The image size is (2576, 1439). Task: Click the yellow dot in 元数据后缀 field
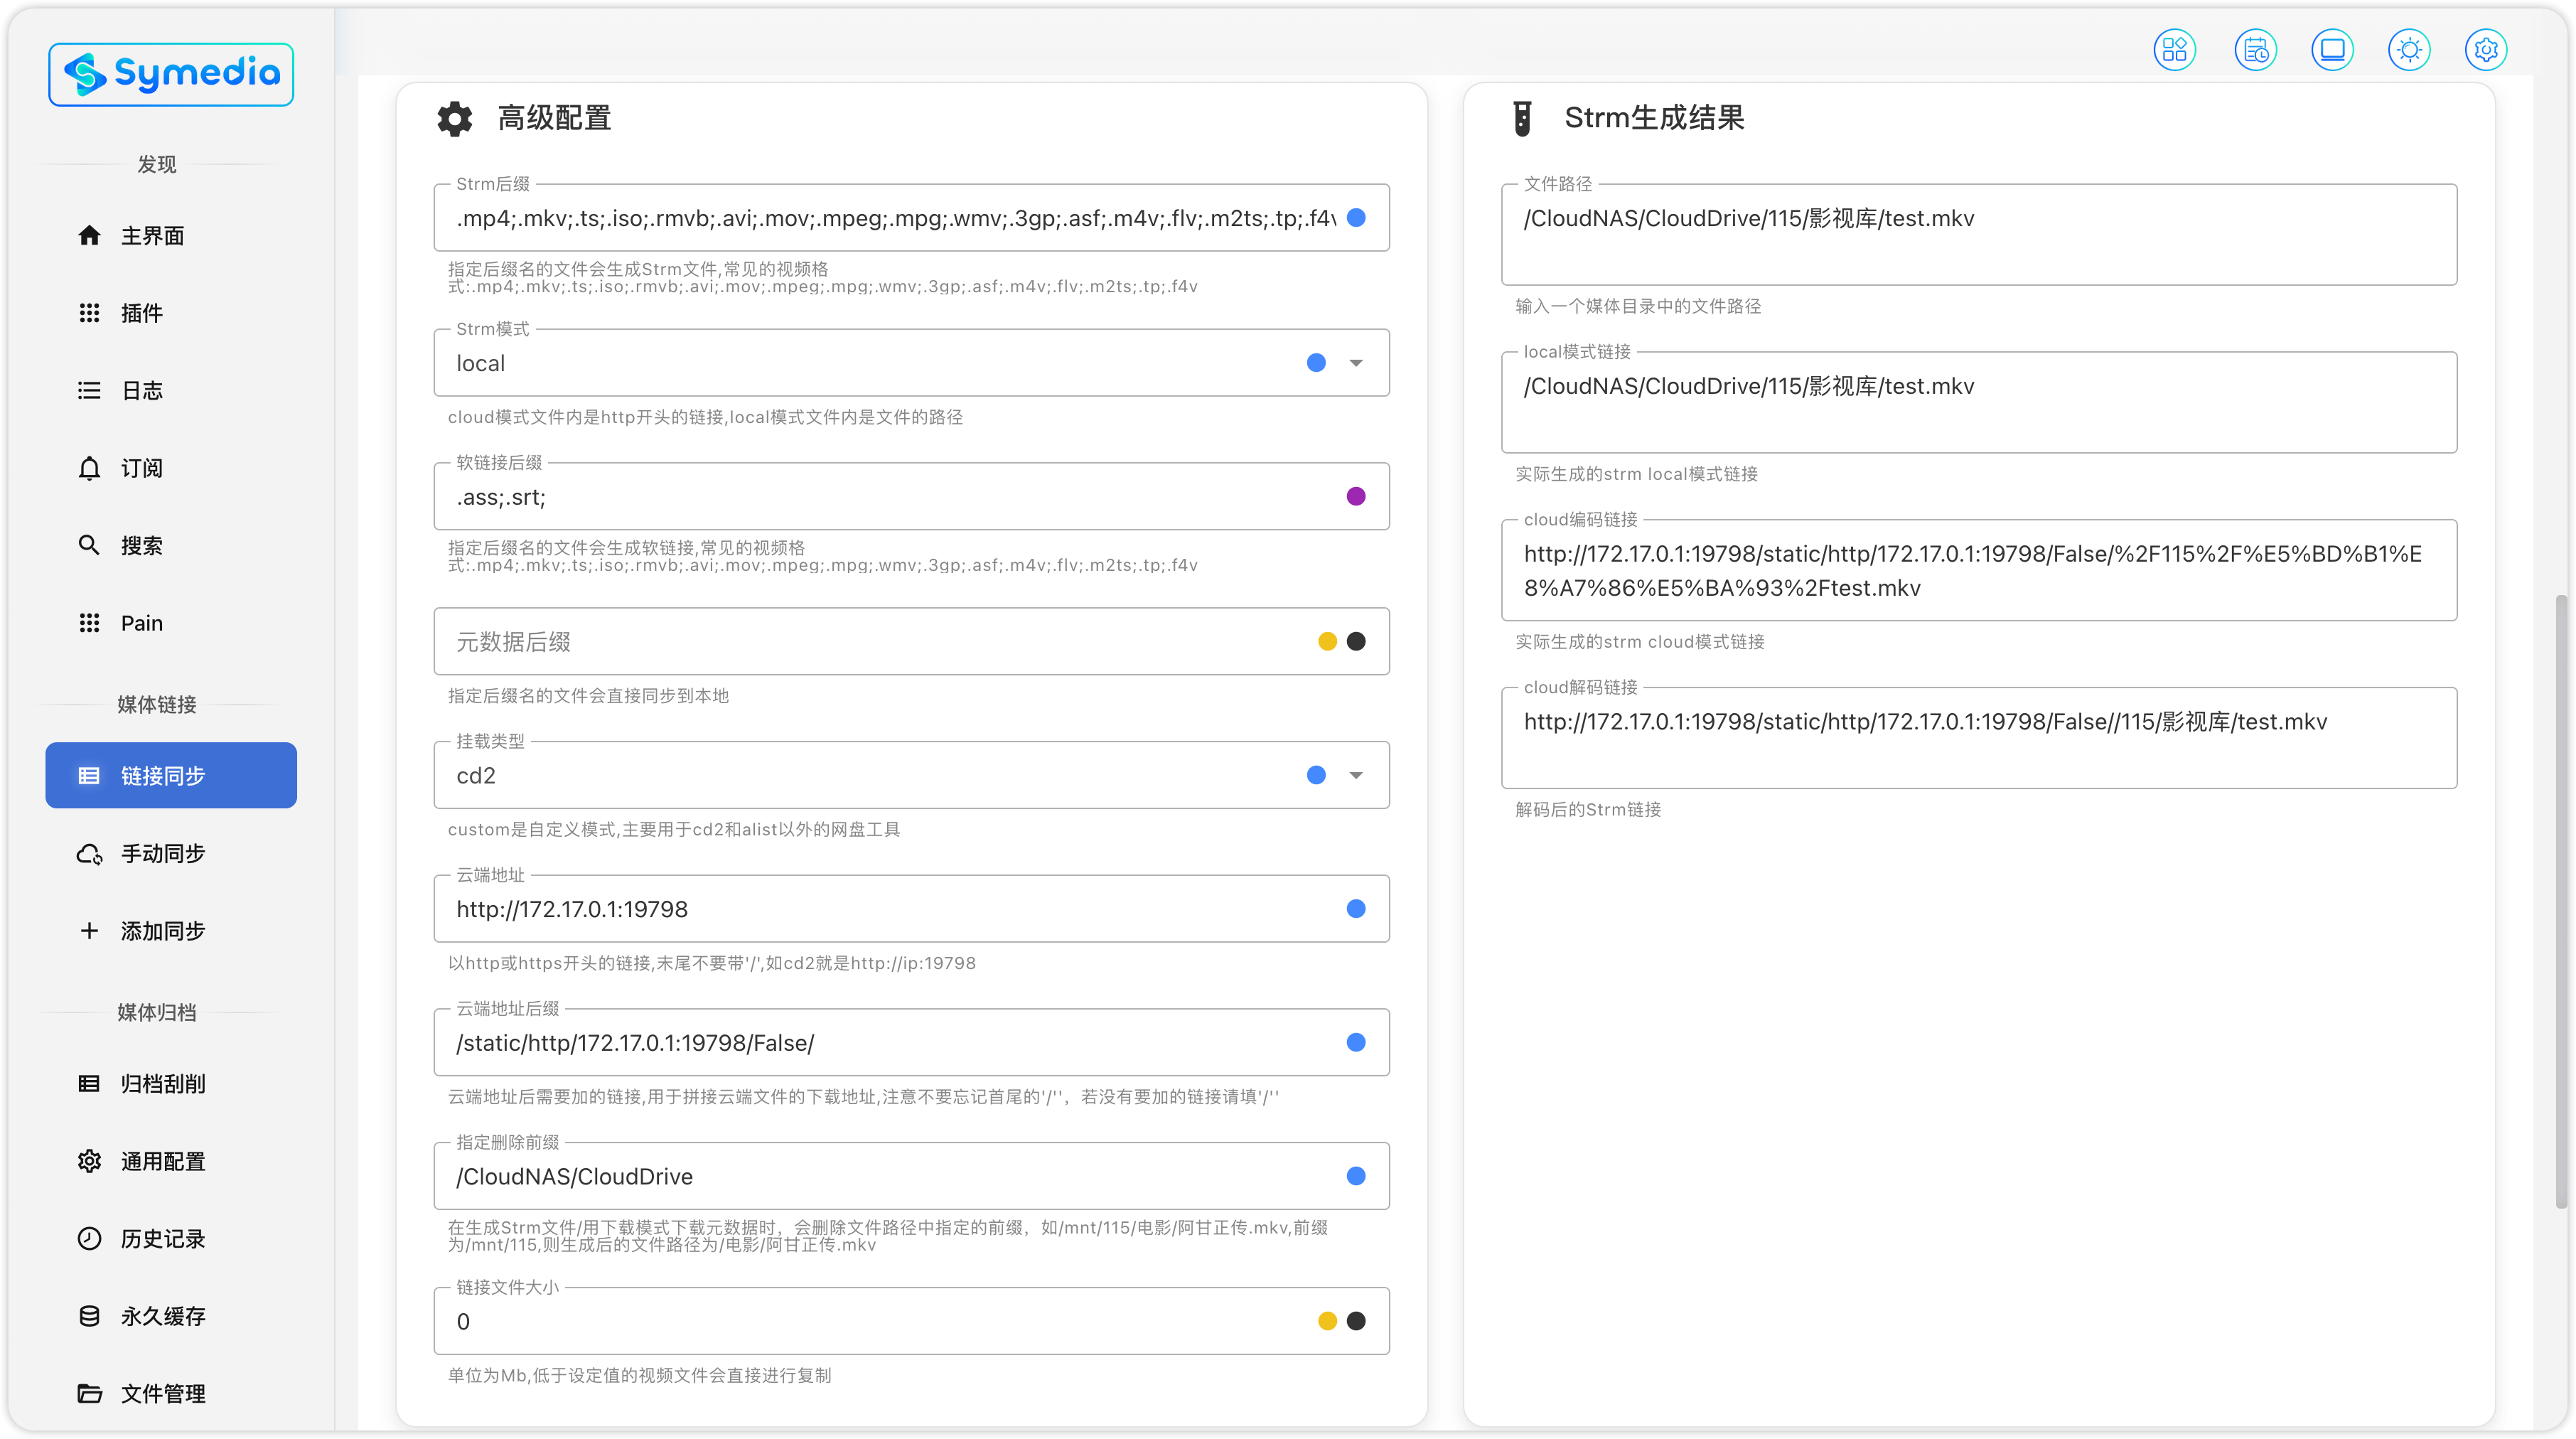point(1327,641)
